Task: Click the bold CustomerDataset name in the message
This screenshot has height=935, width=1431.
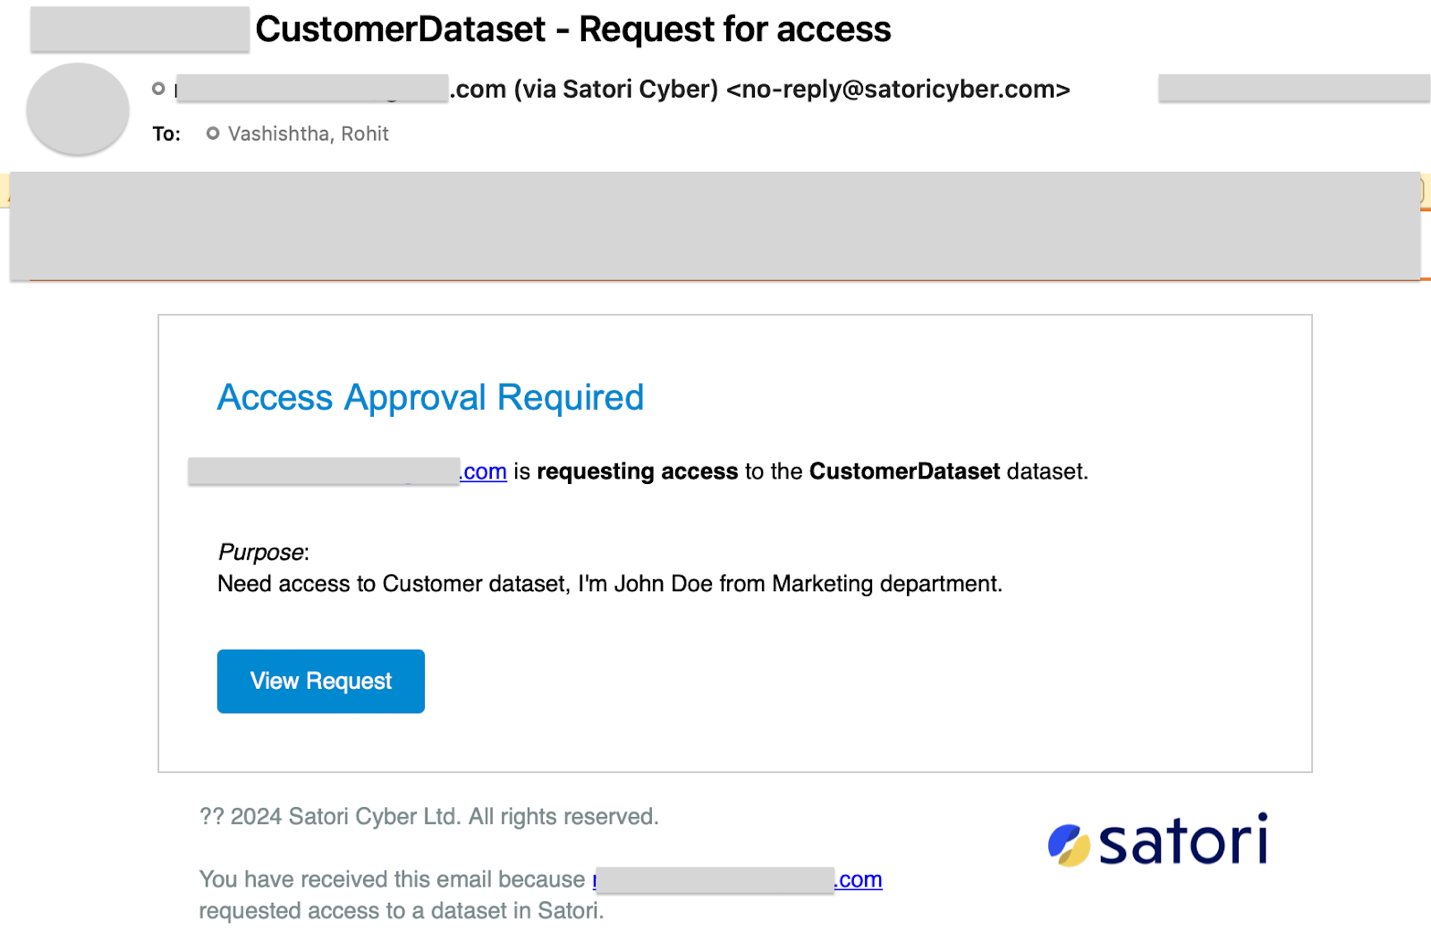Action: point(904,471)
